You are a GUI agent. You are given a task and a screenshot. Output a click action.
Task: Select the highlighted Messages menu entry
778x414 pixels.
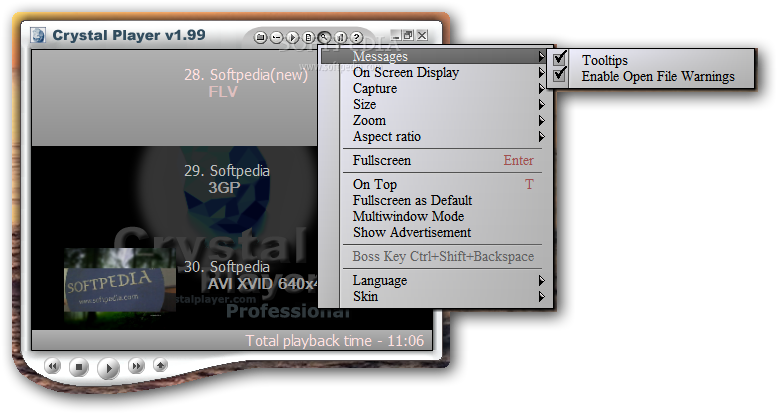click(433, 57)
